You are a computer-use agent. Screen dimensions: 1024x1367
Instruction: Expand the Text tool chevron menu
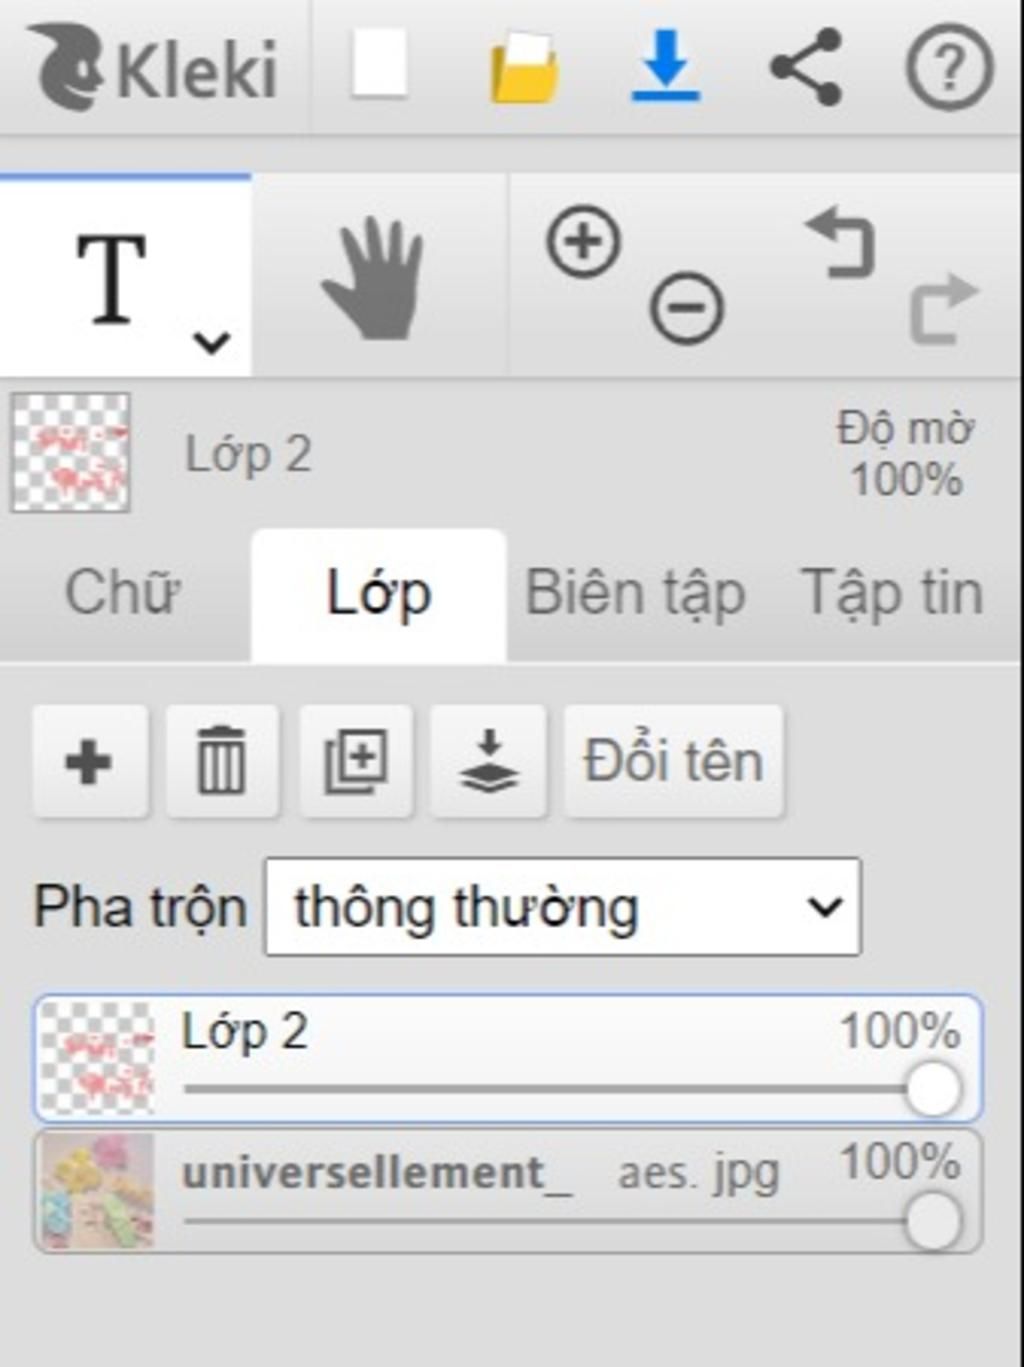tap(212, 343)
